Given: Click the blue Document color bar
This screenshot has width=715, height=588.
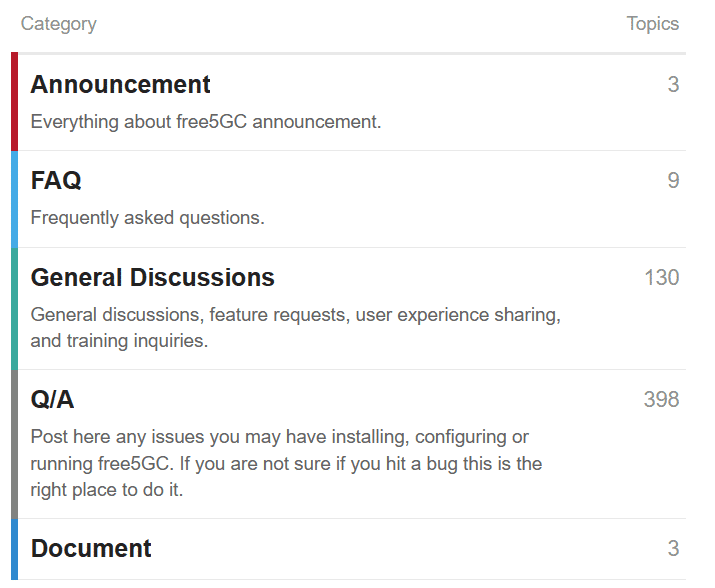Looking at the screenshot, I should [15, 549].
